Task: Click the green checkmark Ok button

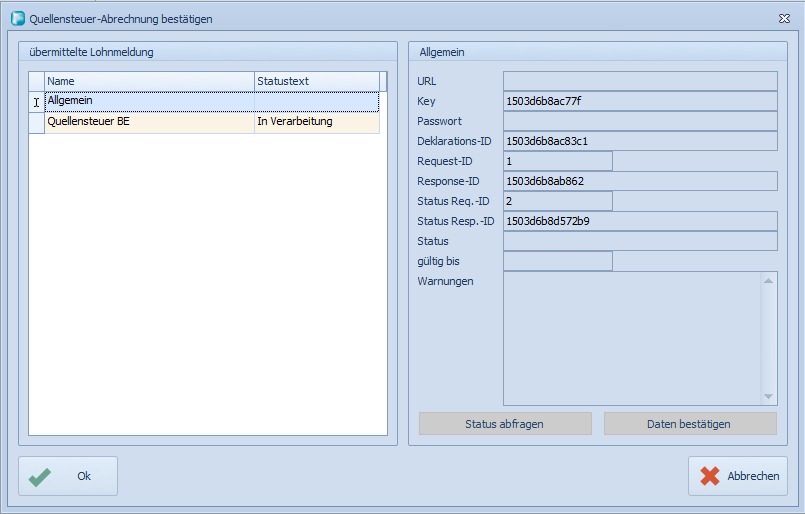Action: [68, 476]
